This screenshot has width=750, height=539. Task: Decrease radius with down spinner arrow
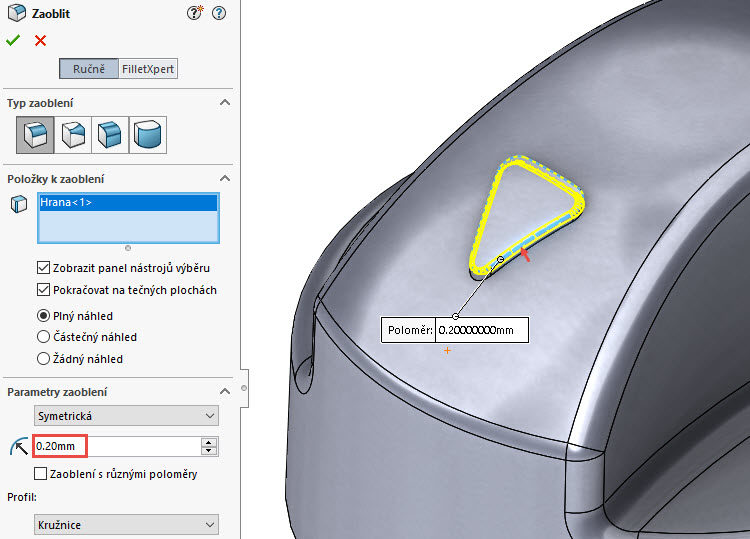pyautogui.click(x=209, y=451)
